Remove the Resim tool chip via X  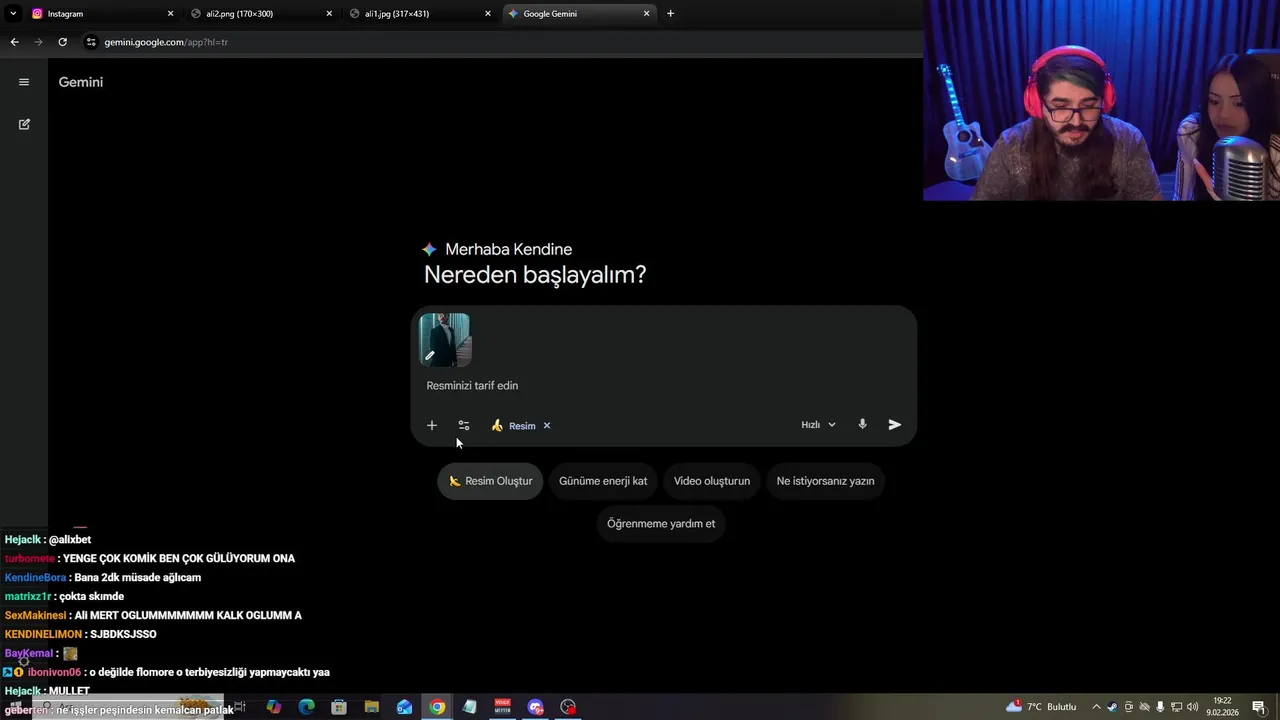click(547, 425)
